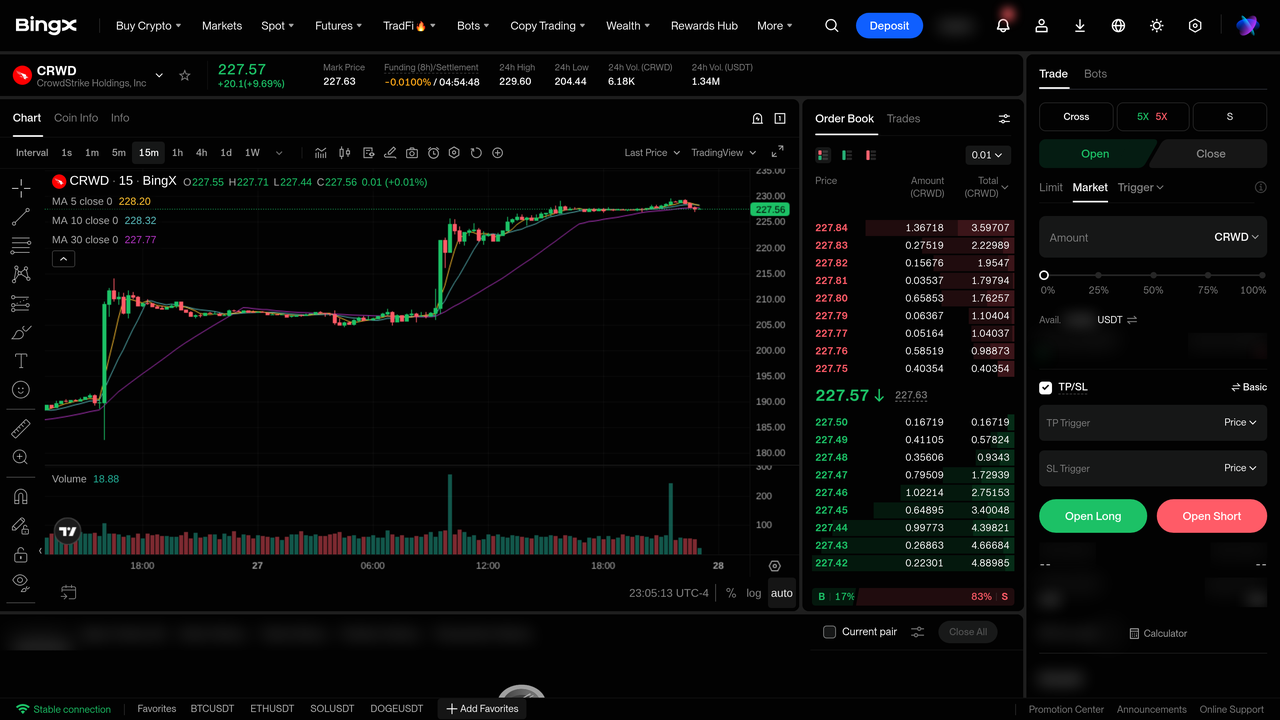Click the Cross margin mode button
This screenshot has width=1280, height=720.
1076,117
